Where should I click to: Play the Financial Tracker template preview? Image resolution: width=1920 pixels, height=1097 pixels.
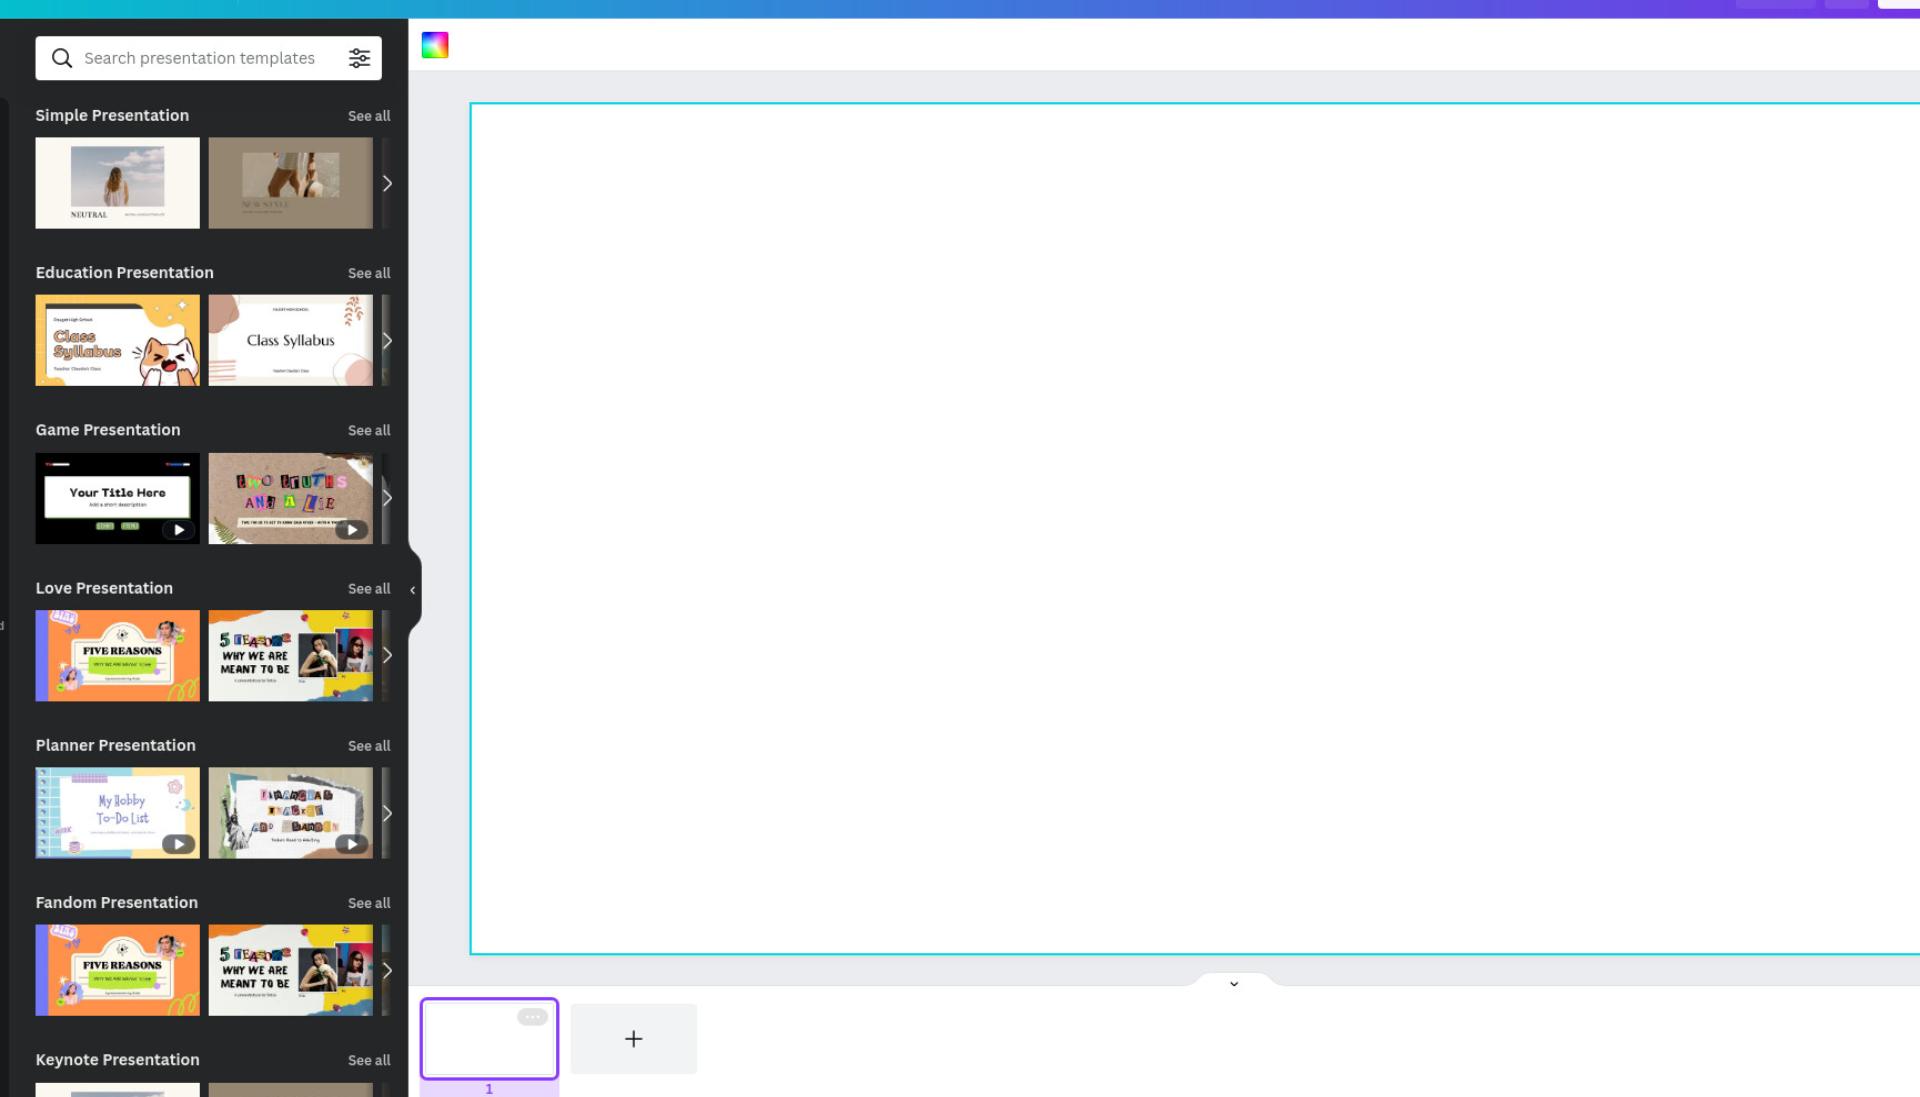pos(351,844)
